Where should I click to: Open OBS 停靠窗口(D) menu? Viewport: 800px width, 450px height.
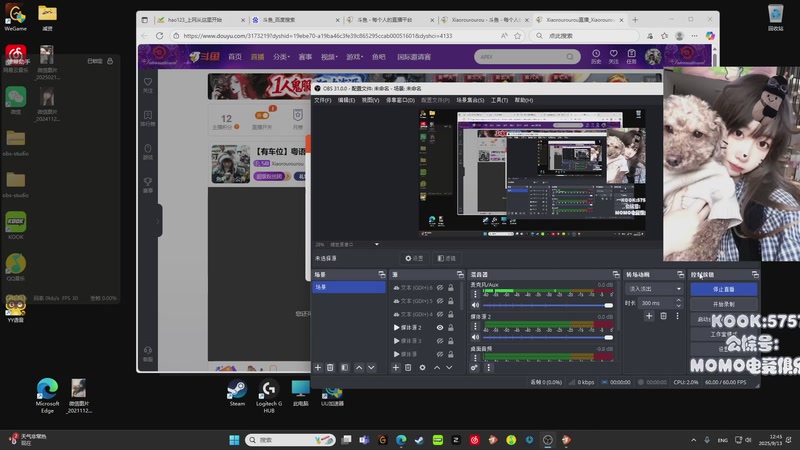click(400, 100)
